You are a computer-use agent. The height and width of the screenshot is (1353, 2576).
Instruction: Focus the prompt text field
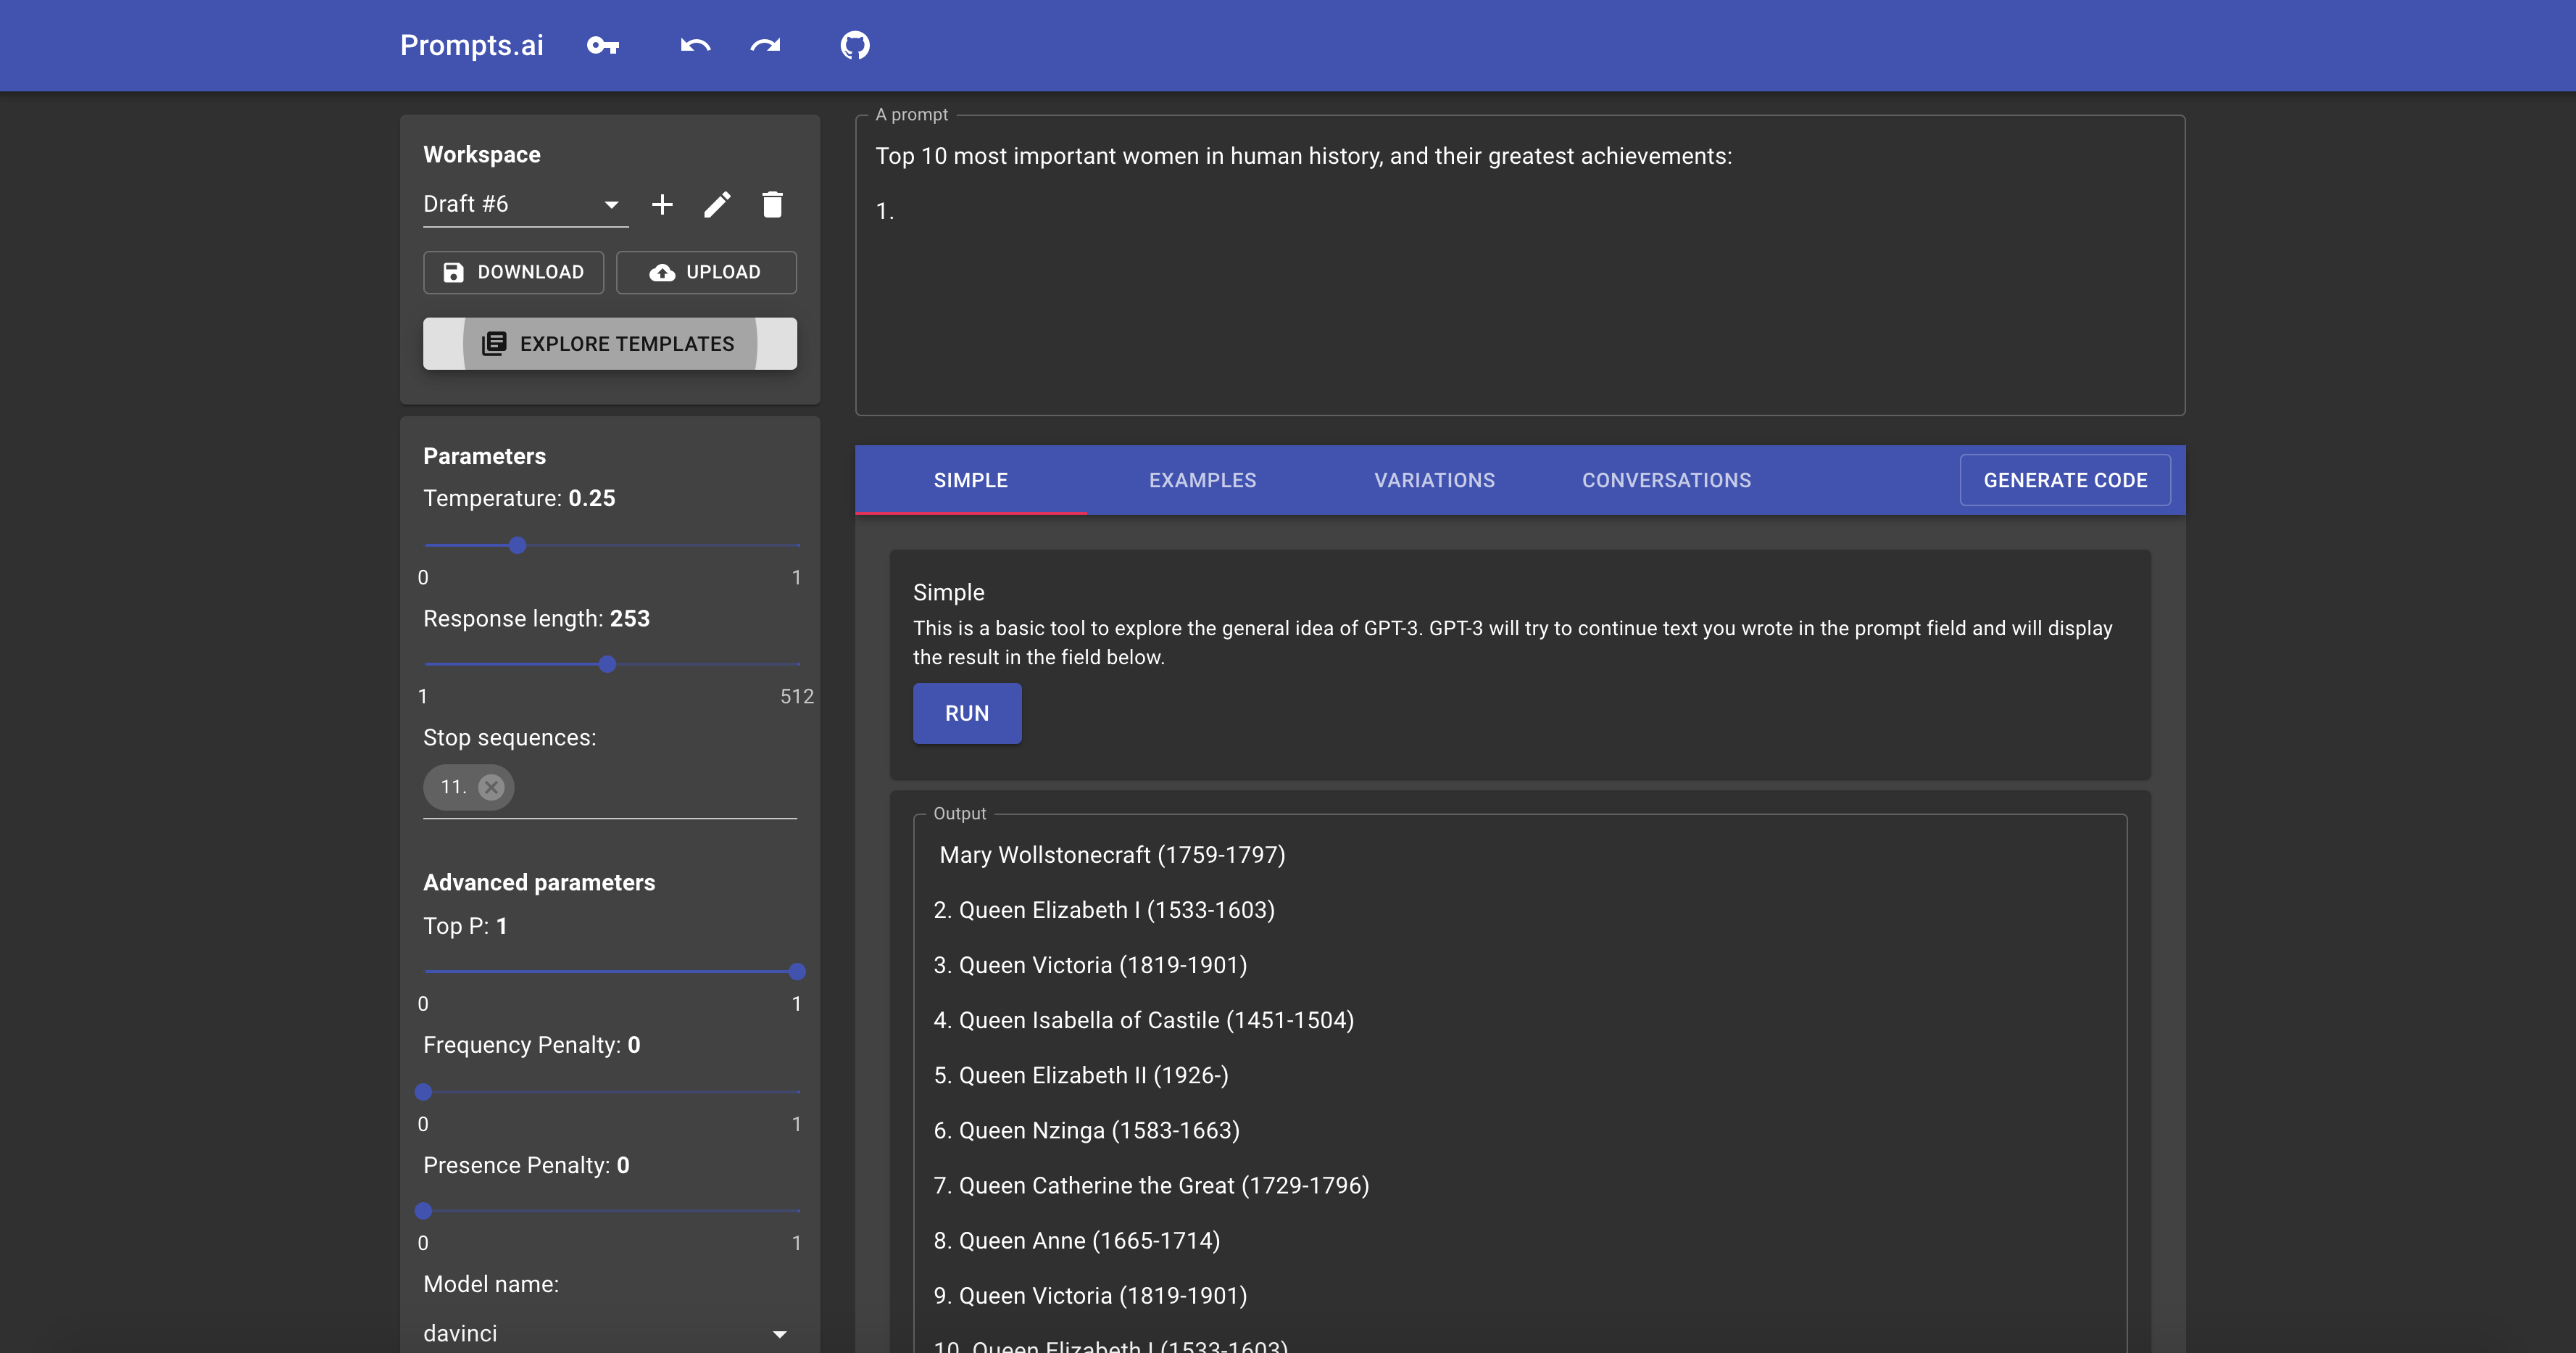pos(1520,266)
